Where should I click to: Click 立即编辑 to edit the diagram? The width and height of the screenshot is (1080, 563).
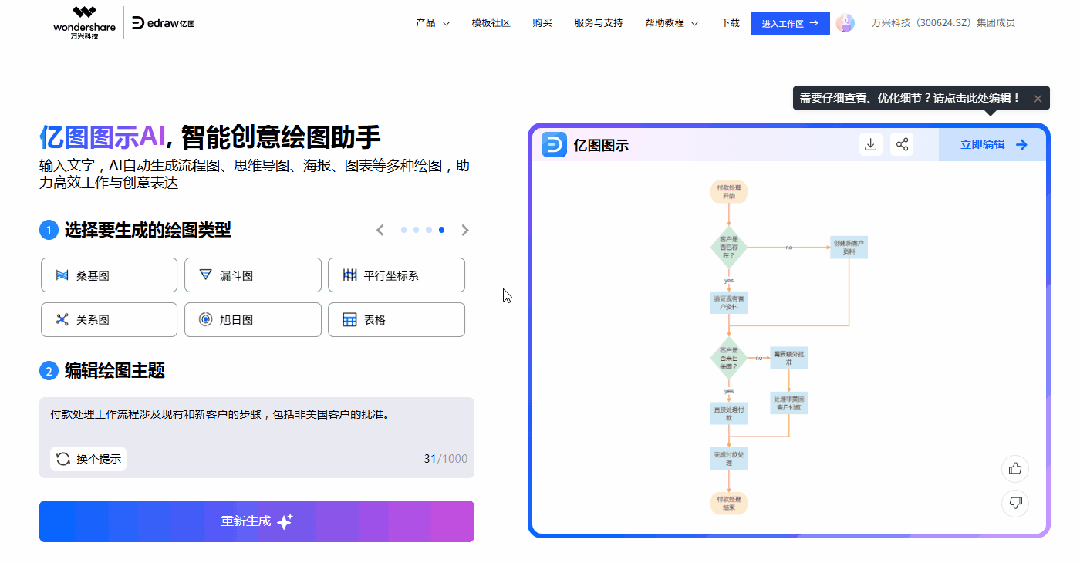(993, 145)
